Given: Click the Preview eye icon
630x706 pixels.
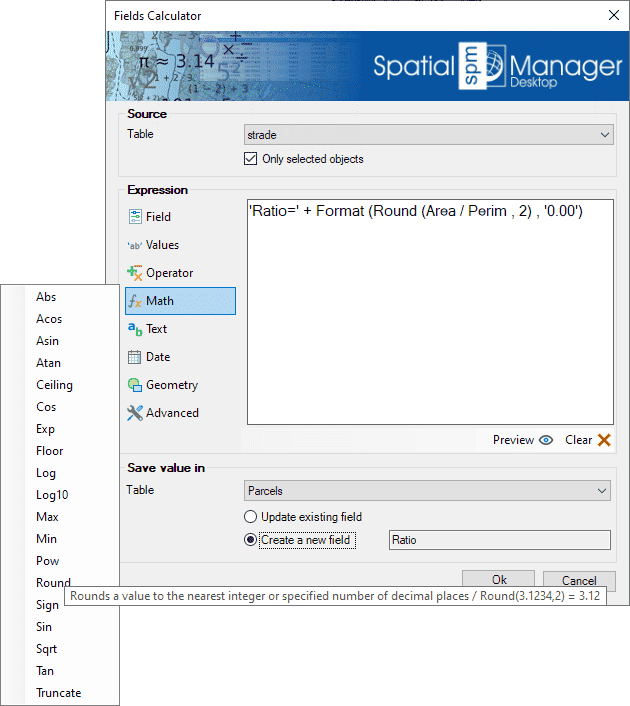Looking at the screenshot, I should click(546, 440).
